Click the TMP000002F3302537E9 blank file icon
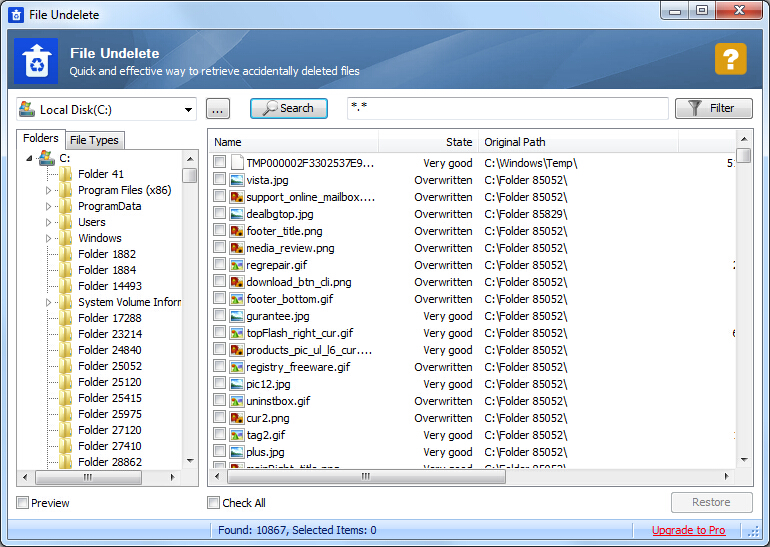770x547 pixels. pos(237,163)
